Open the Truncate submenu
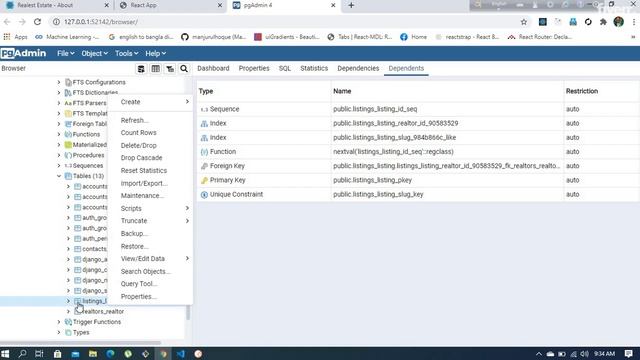Image resolution: width=640 pixels, height=360 pixels. 151,220
